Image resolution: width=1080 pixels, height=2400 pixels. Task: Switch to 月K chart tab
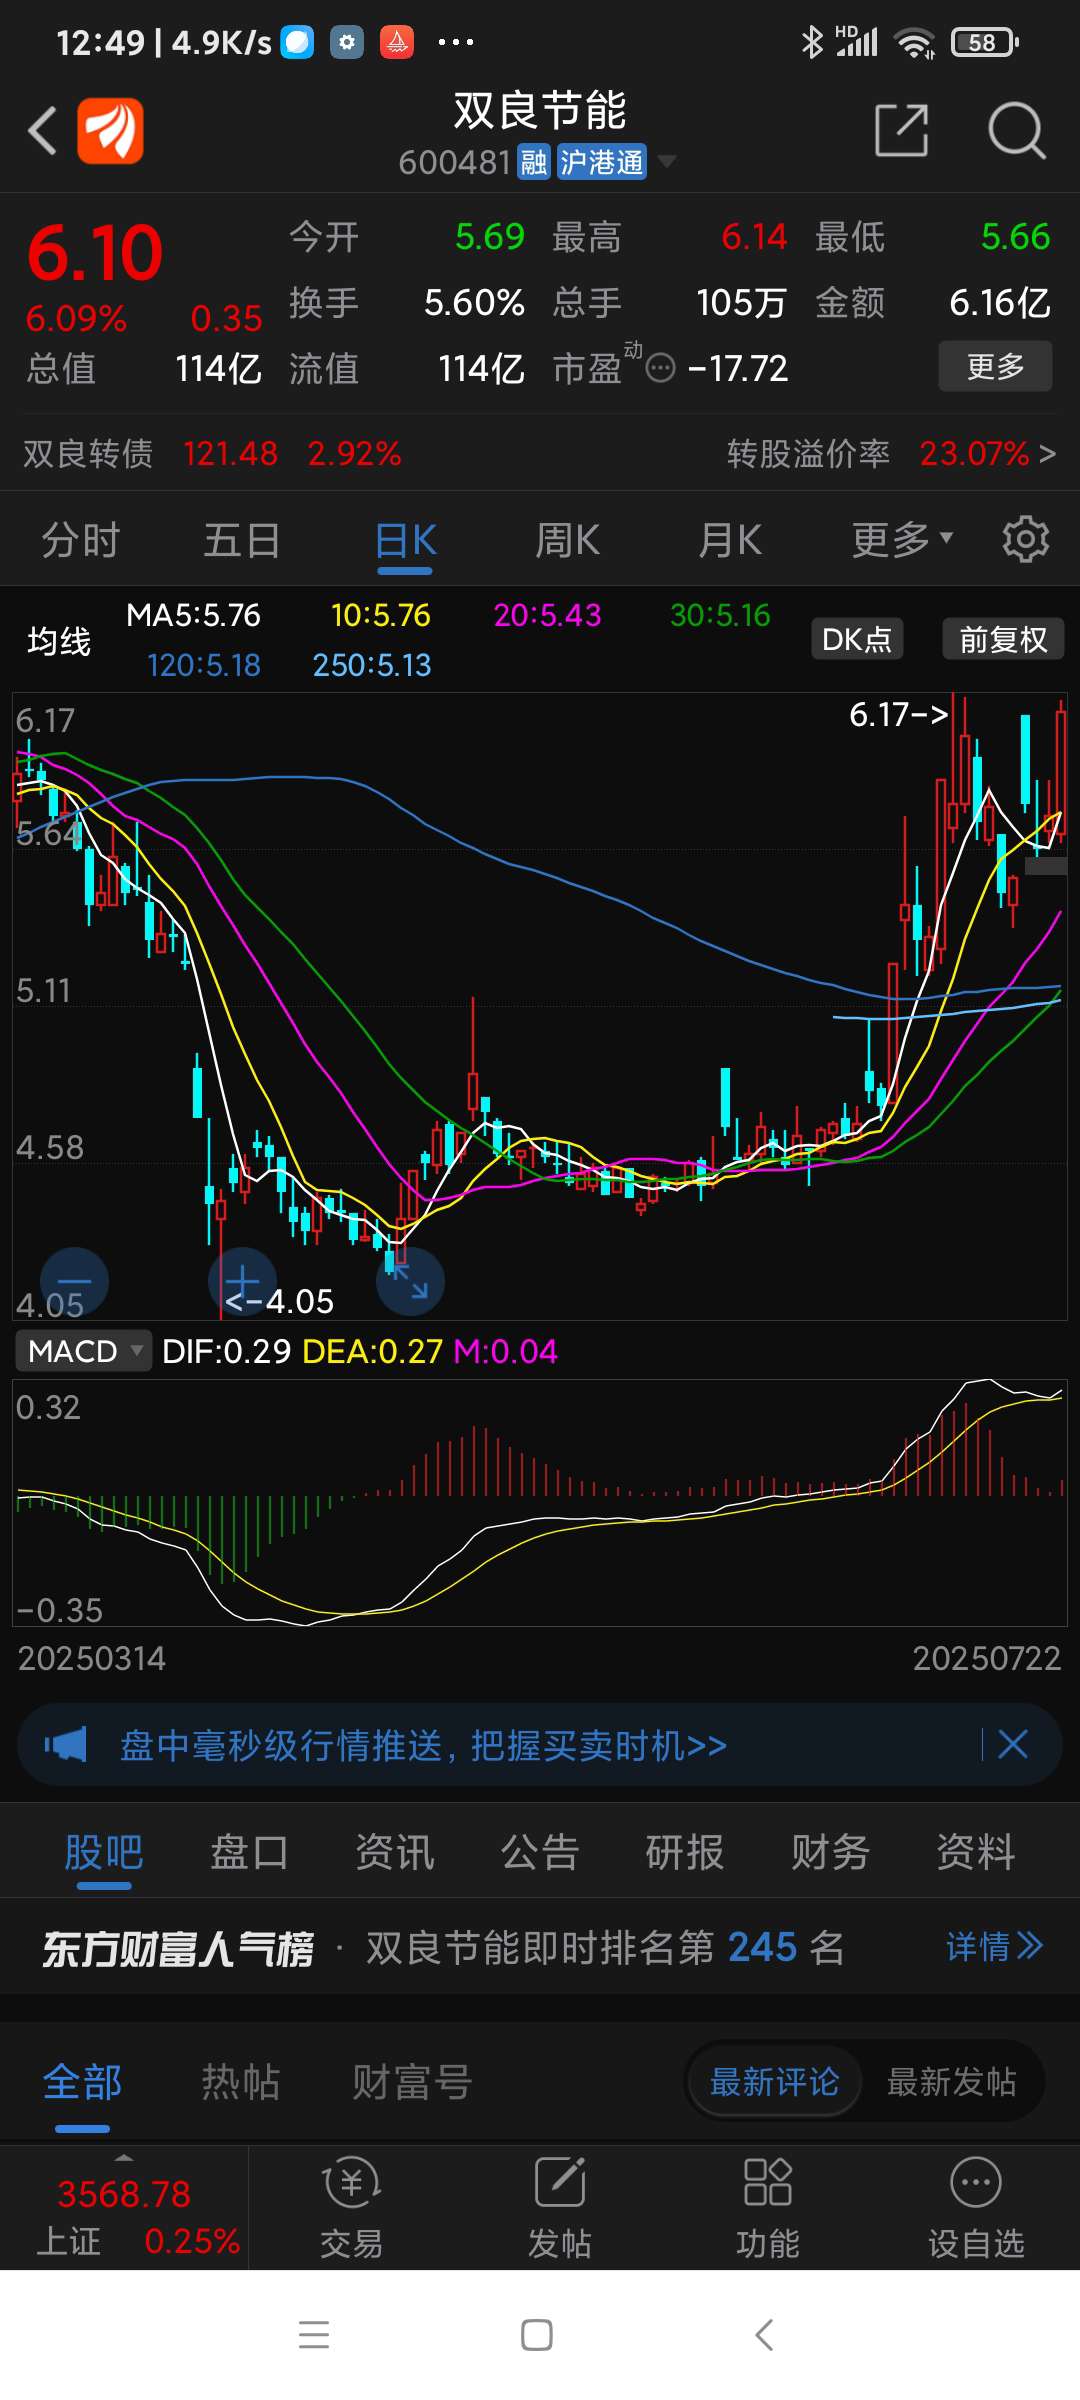click(x=730, y=540)
